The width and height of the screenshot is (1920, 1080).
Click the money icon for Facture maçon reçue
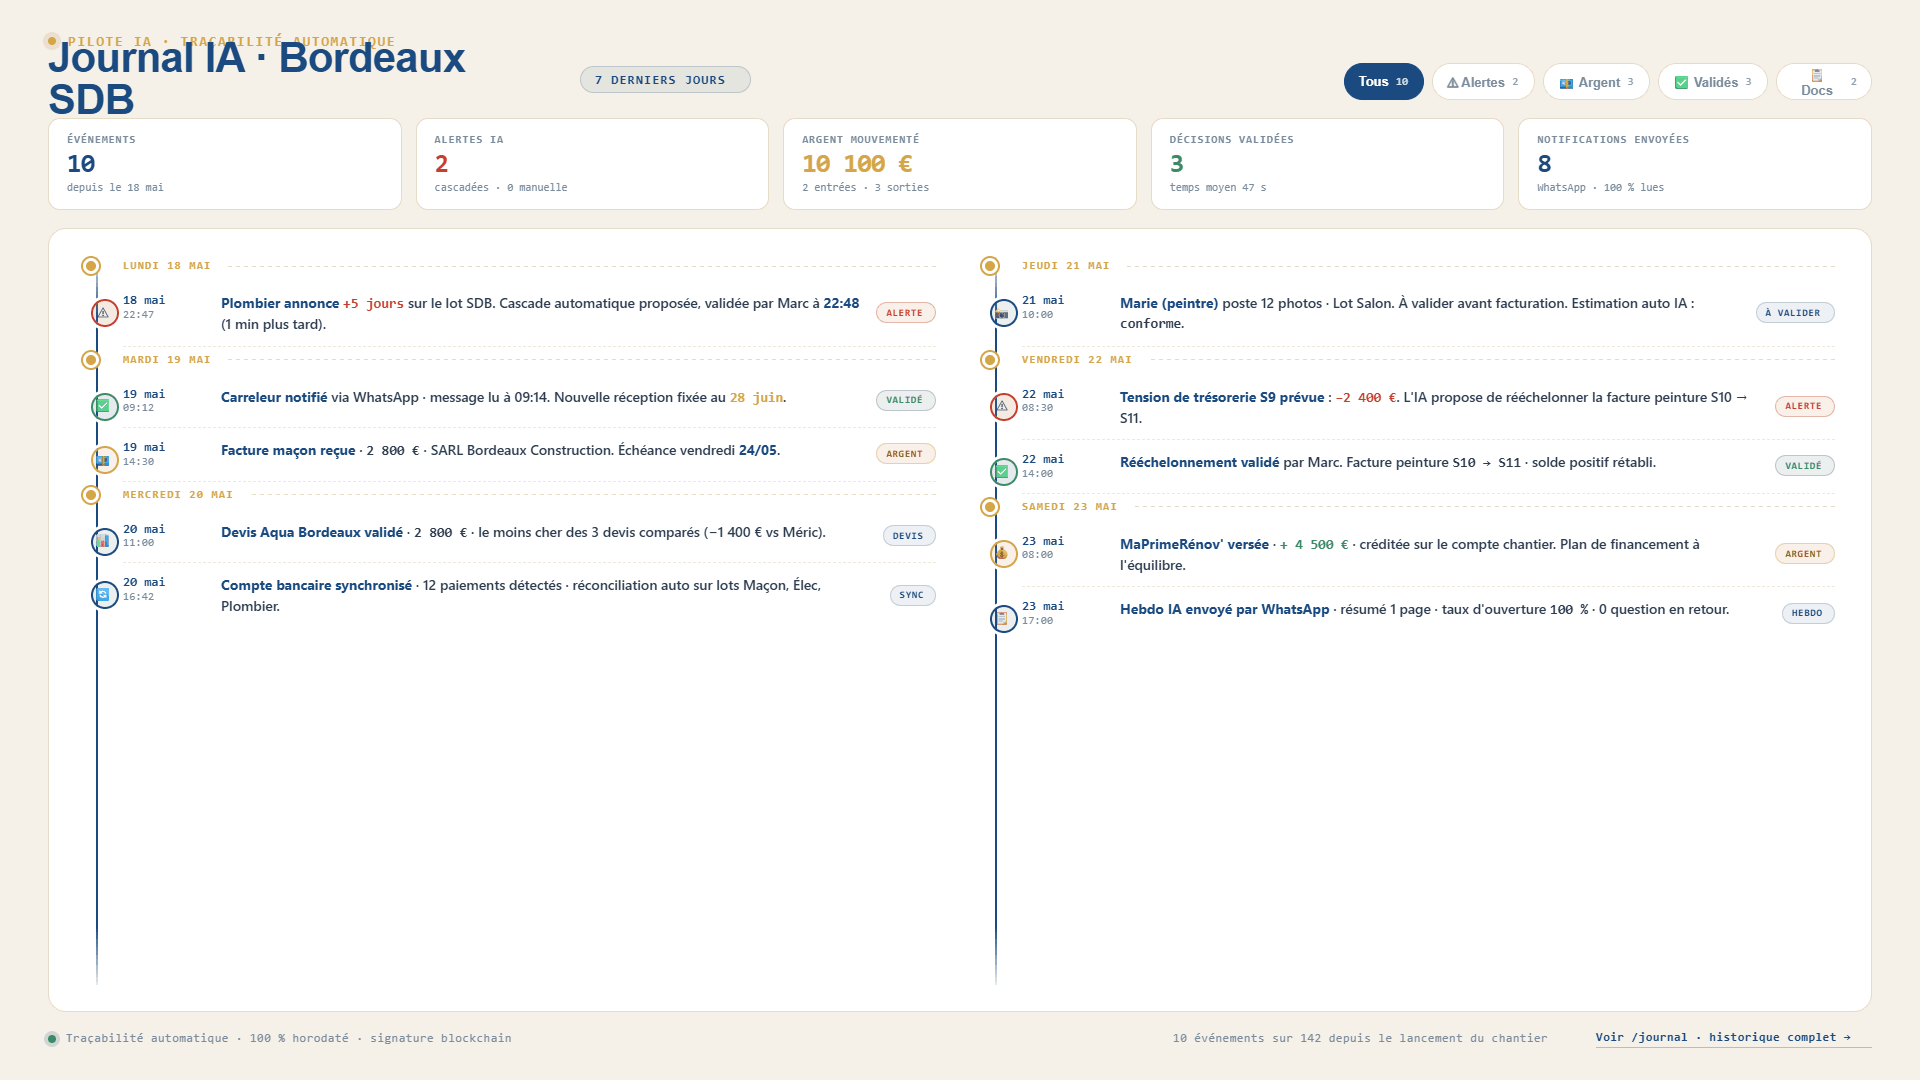(x=104, y=460)
